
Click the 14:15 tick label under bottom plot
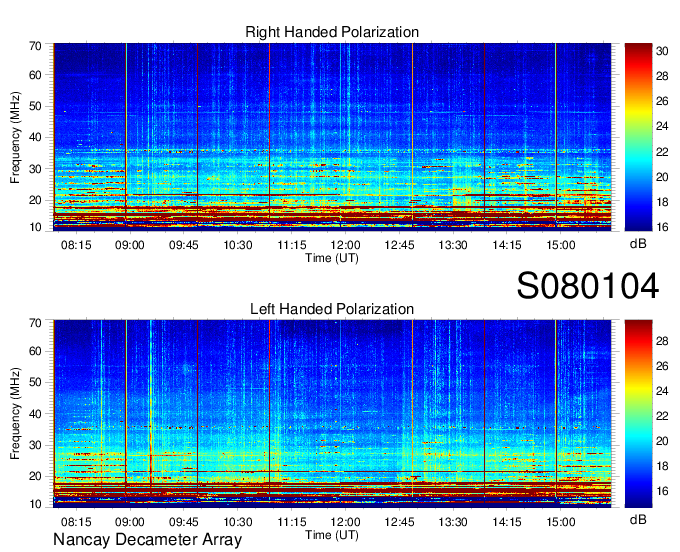coord(507,522)
